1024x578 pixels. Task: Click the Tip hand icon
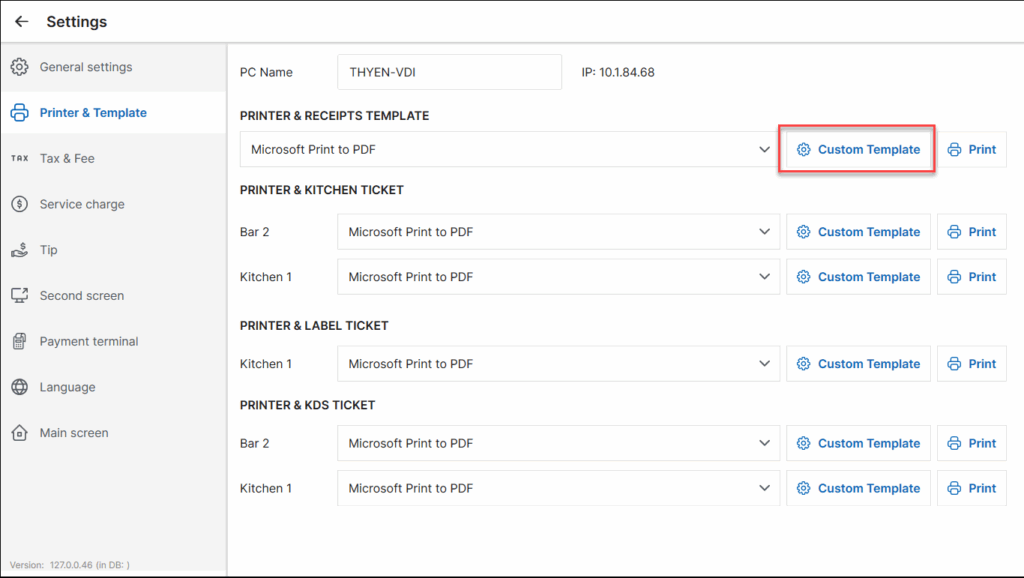pos(20,249)
